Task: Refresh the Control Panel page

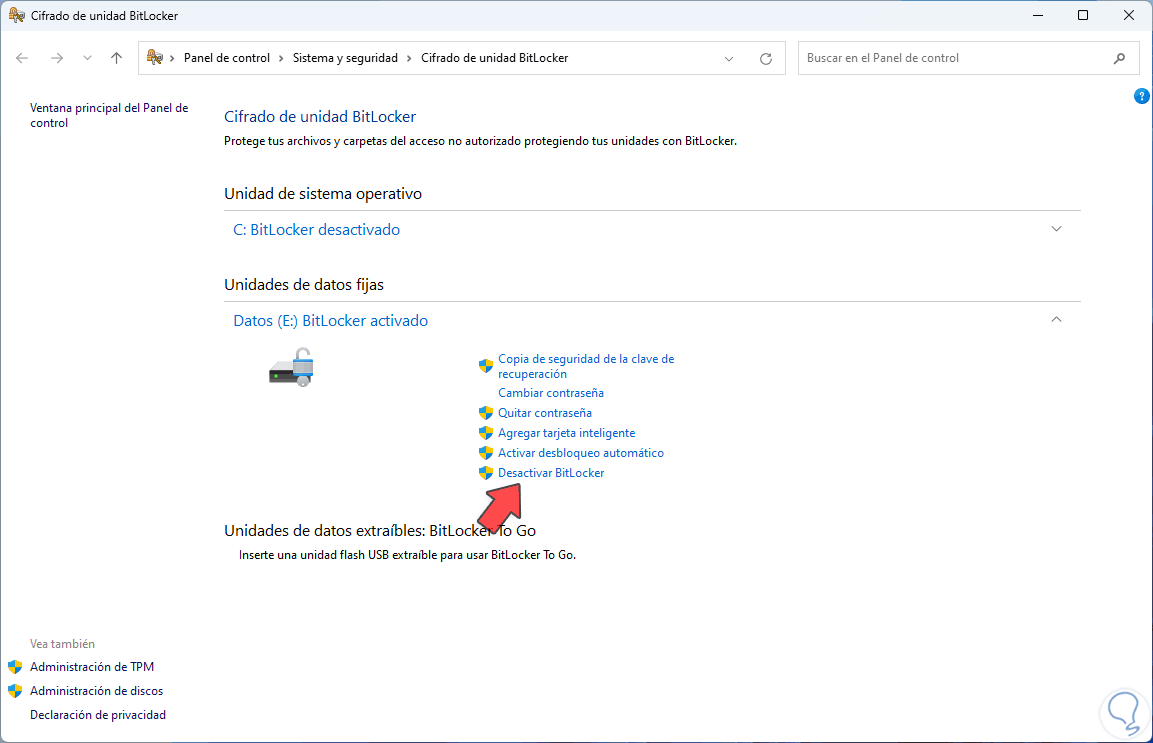Action: tap(765, 58)
